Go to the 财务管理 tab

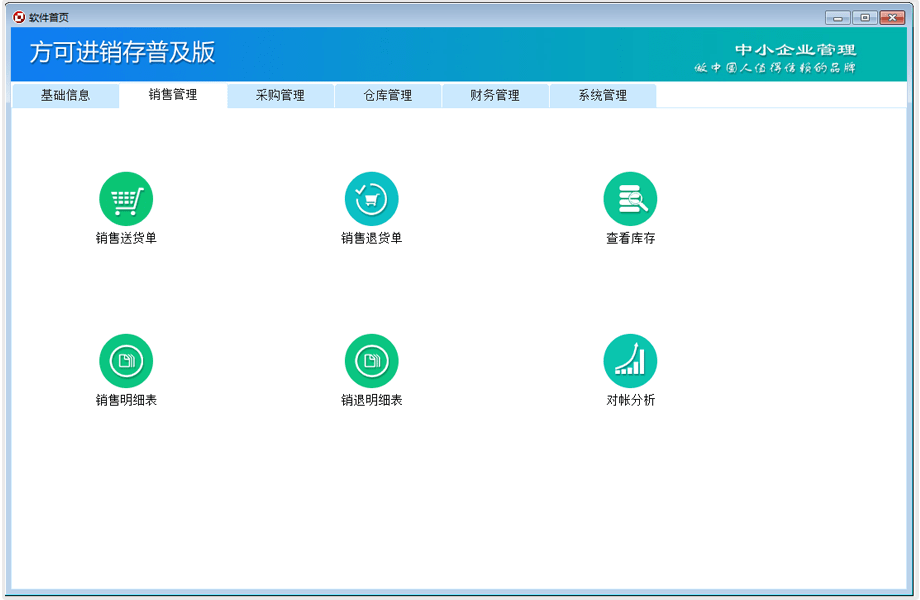pos(495,96)
